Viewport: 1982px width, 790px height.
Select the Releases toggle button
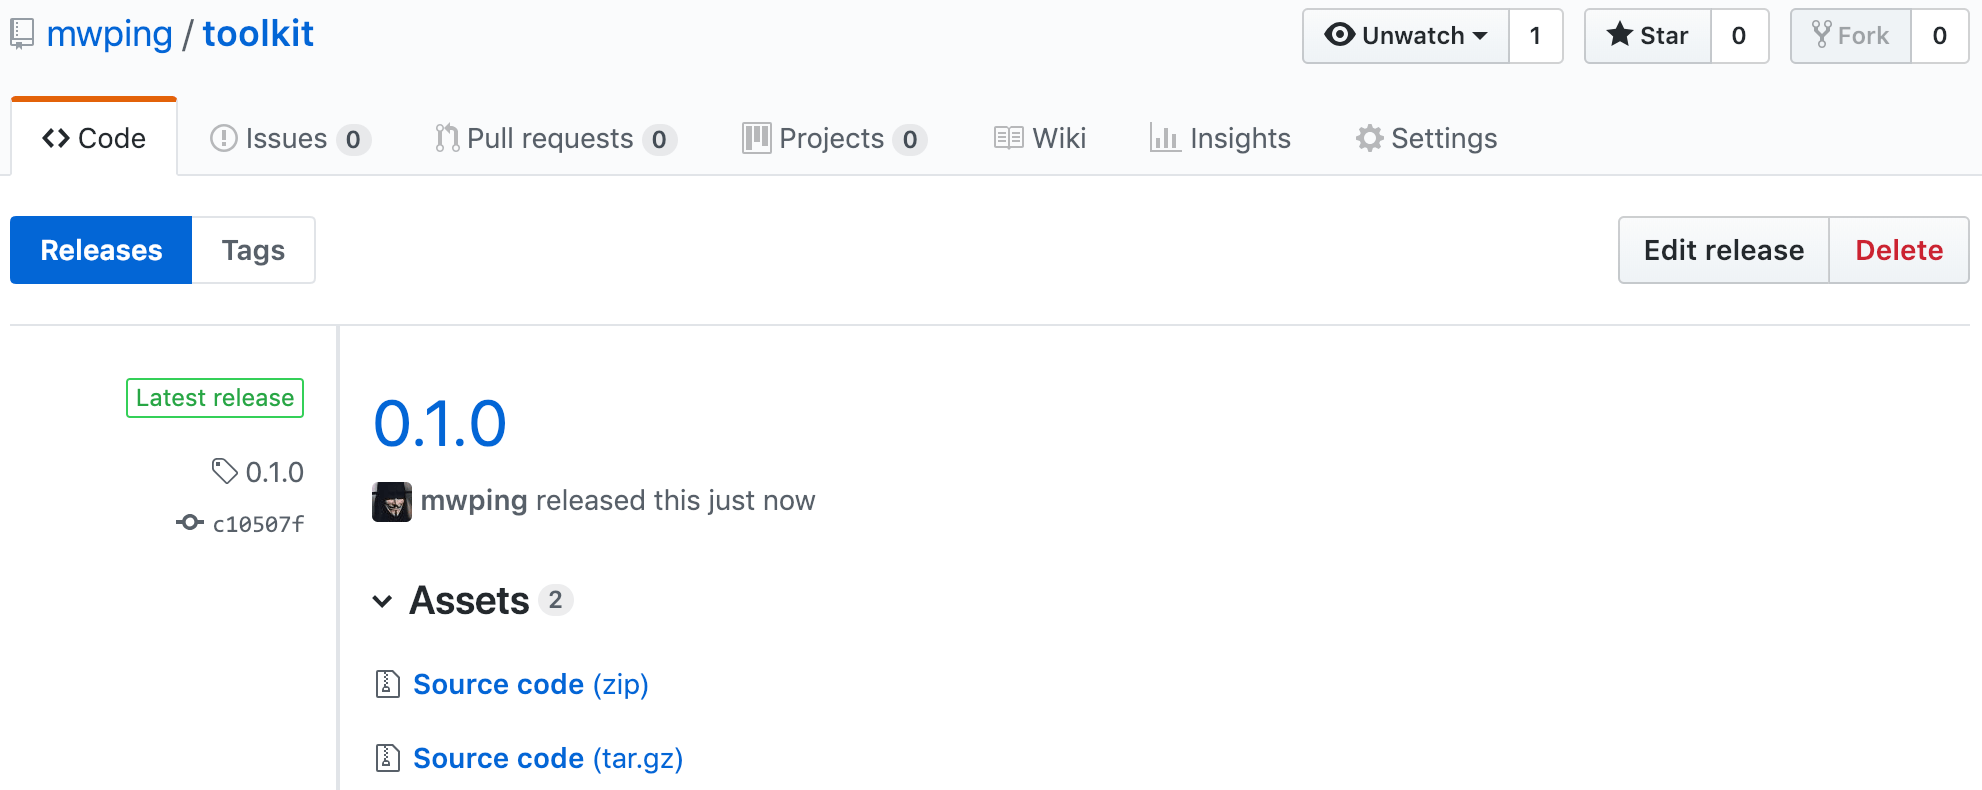[x=101, y=250]
